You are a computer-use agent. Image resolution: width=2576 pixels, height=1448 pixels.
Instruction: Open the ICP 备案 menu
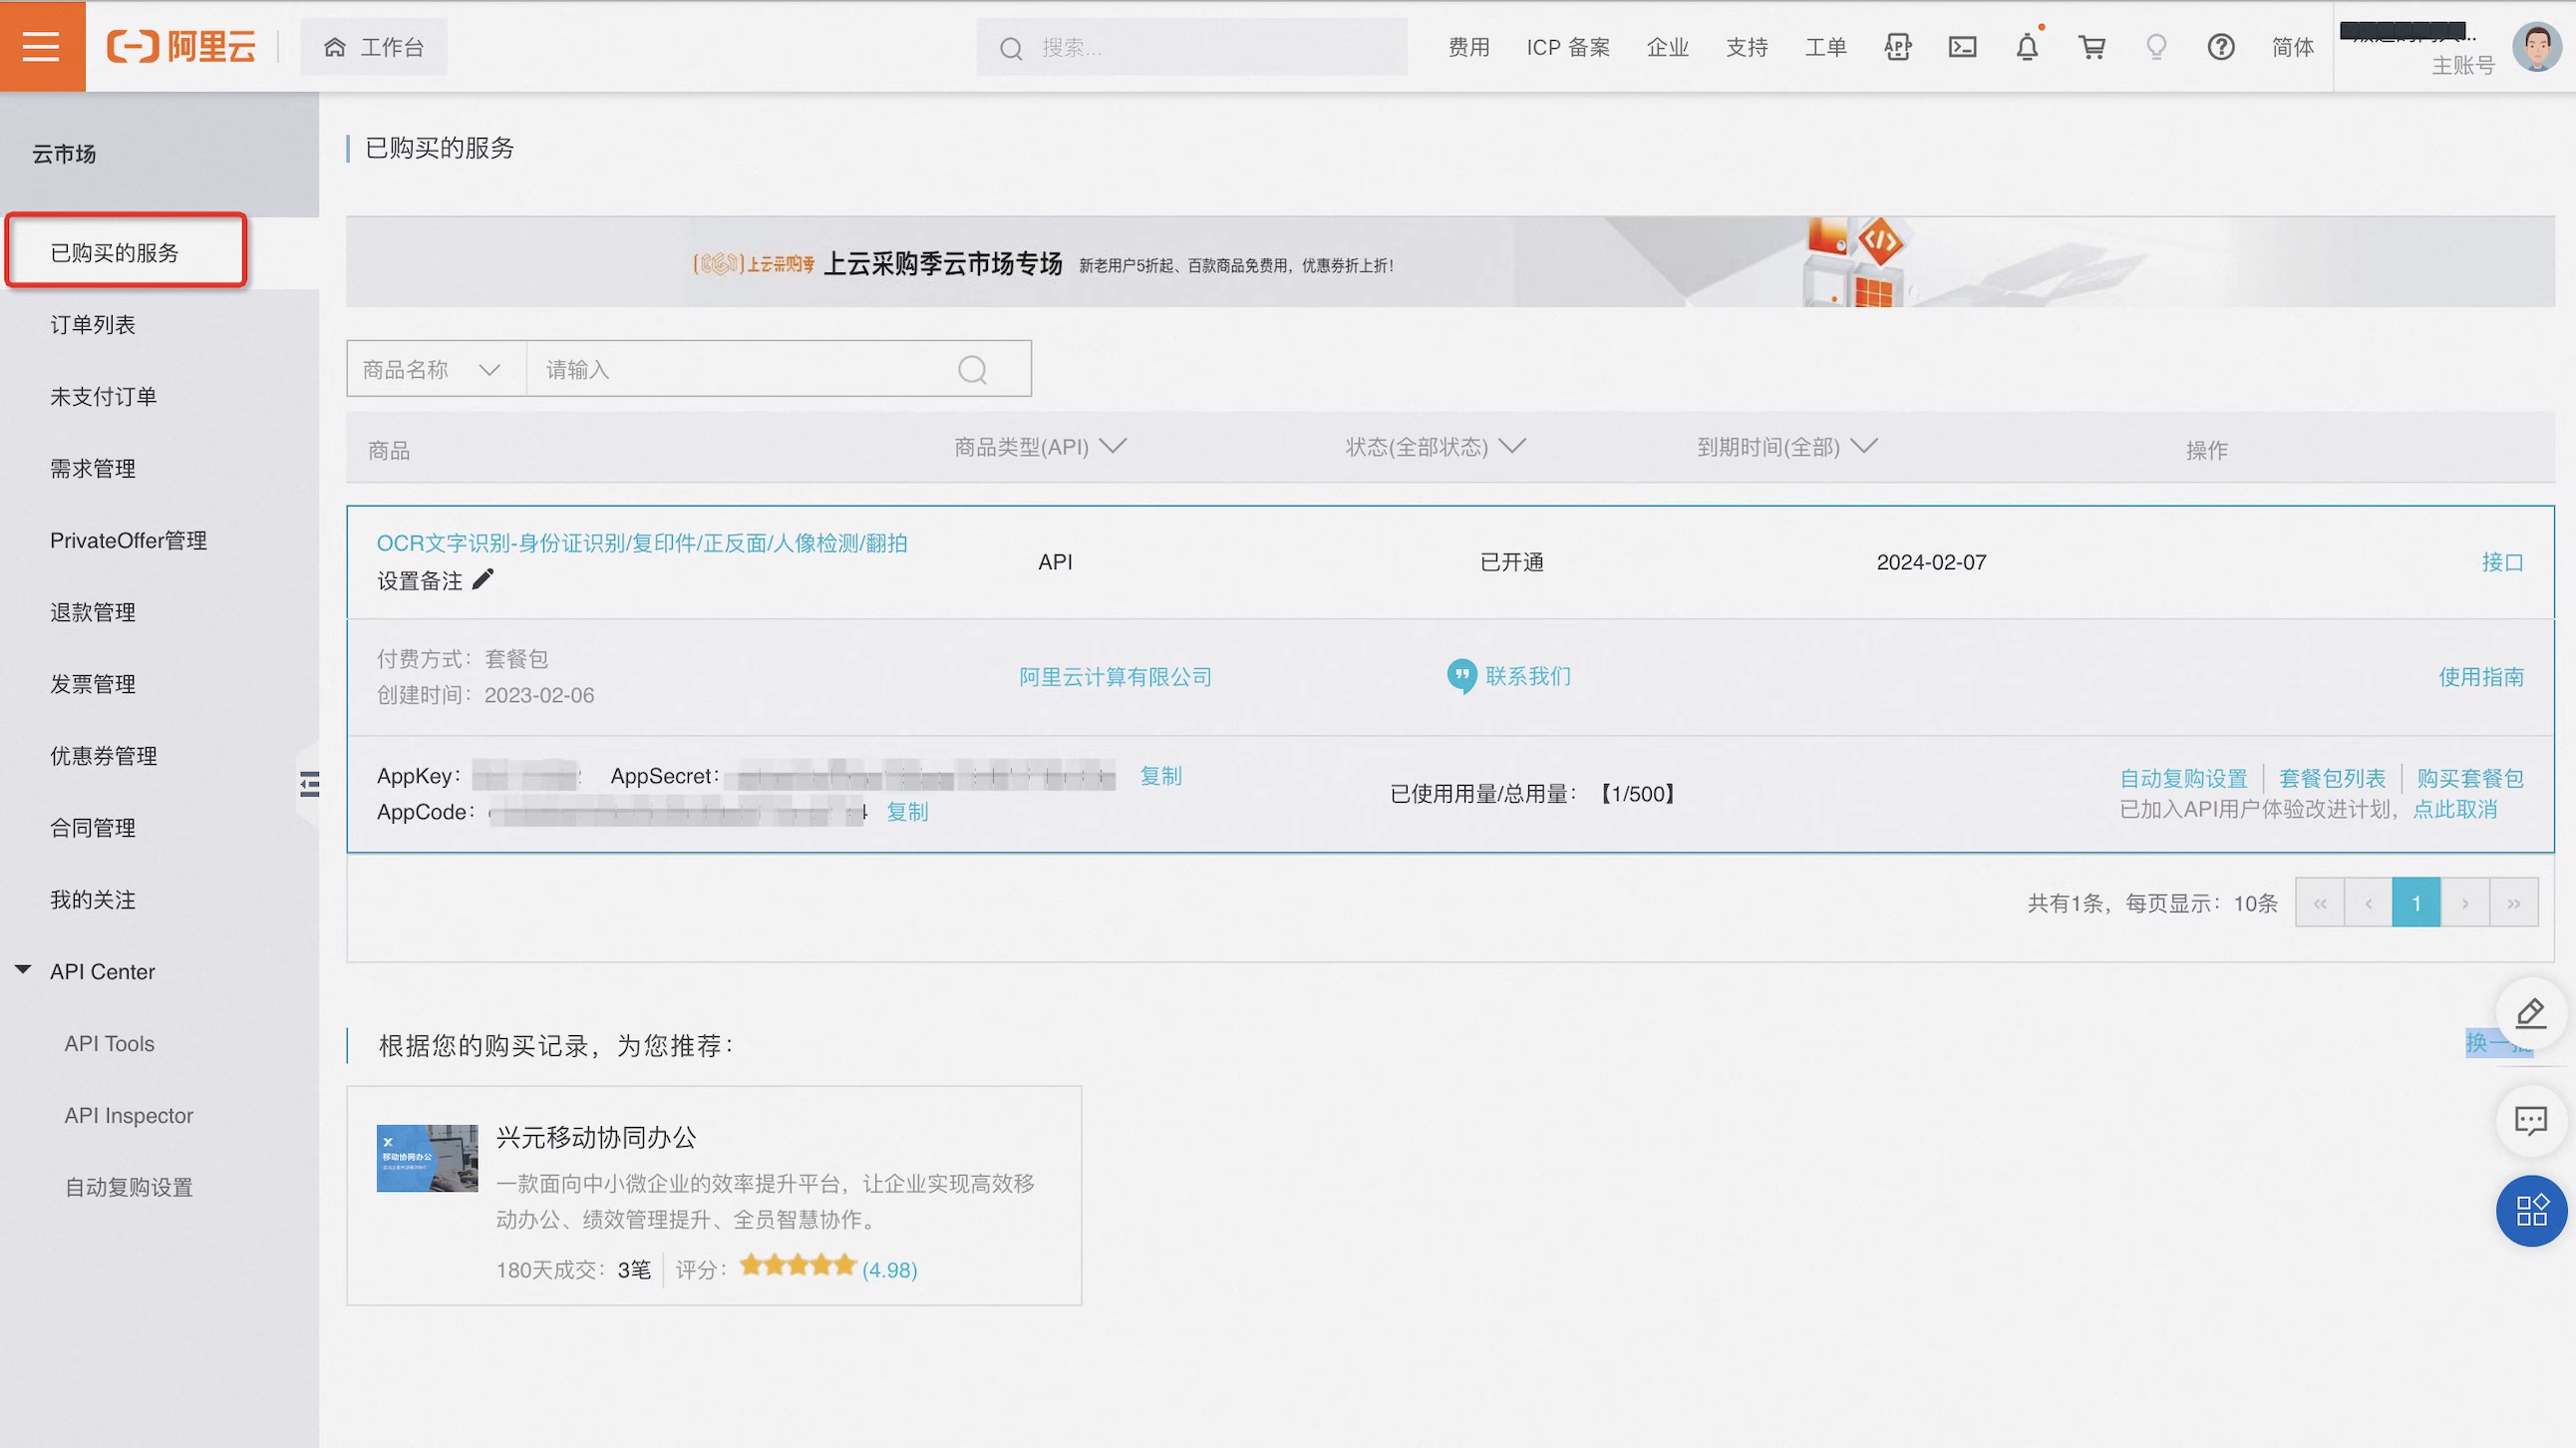coord(1568,47)
